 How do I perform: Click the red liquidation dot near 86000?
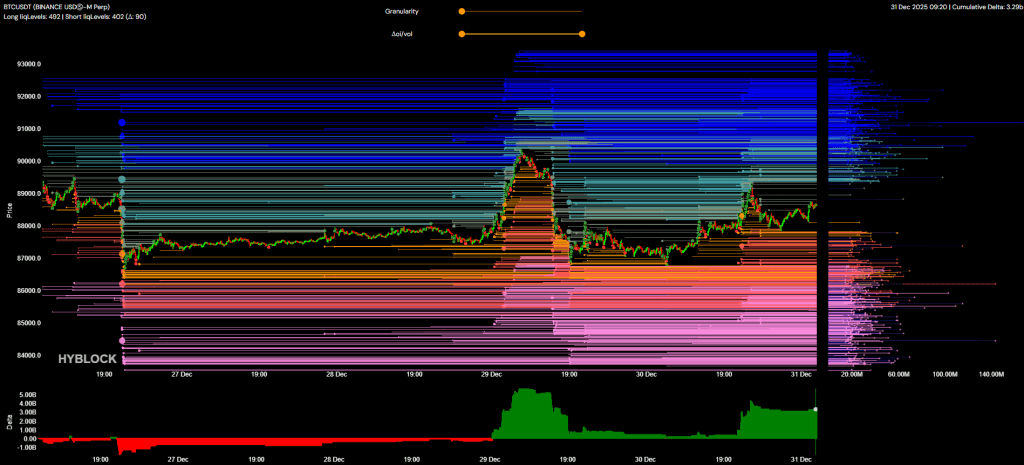click(x=122, y=284)
